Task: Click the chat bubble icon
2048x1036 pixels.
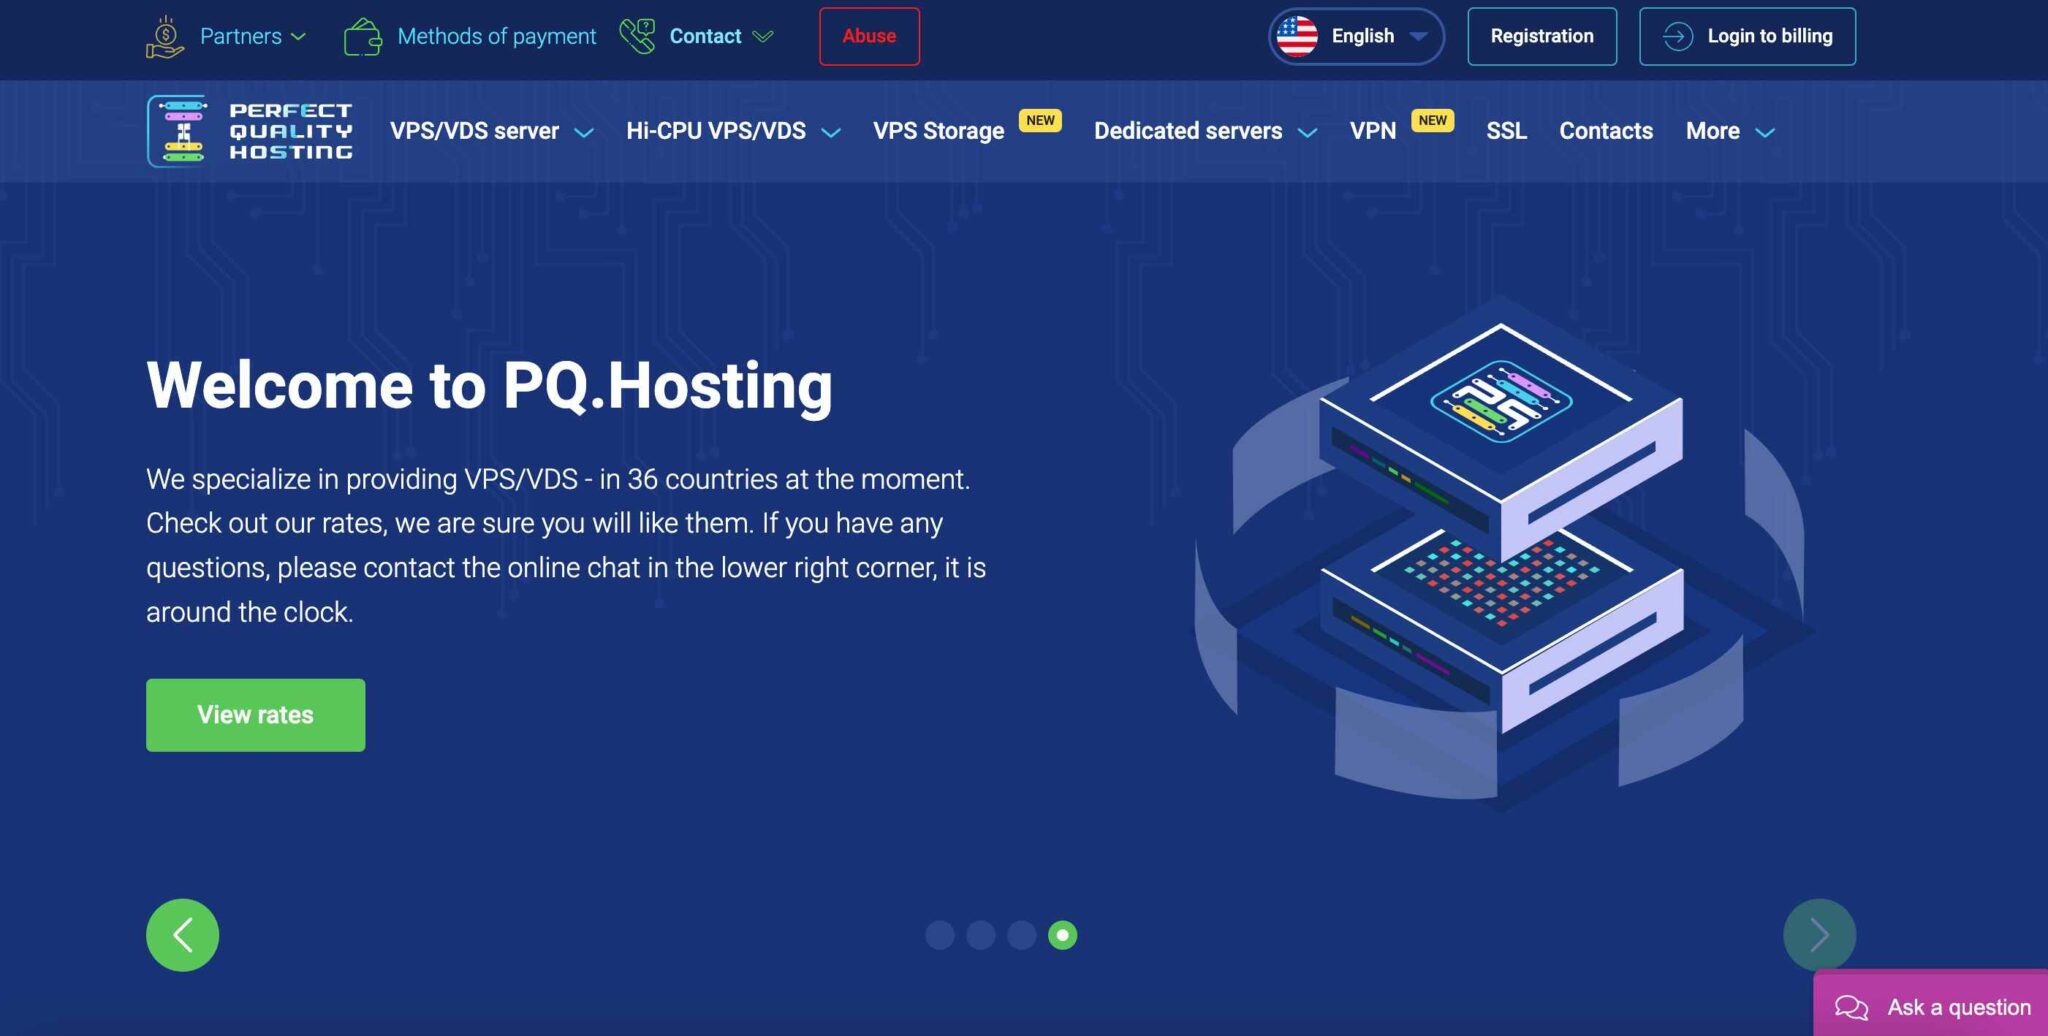Action: [1851, 1007]
